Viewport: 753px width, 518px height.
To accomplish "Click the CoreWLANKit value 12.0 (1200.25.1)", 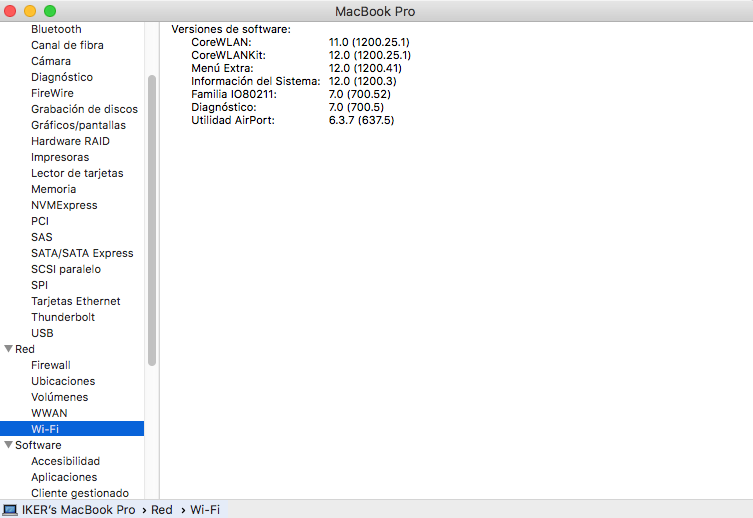I will pyautogui.click(x=370, y=55).
